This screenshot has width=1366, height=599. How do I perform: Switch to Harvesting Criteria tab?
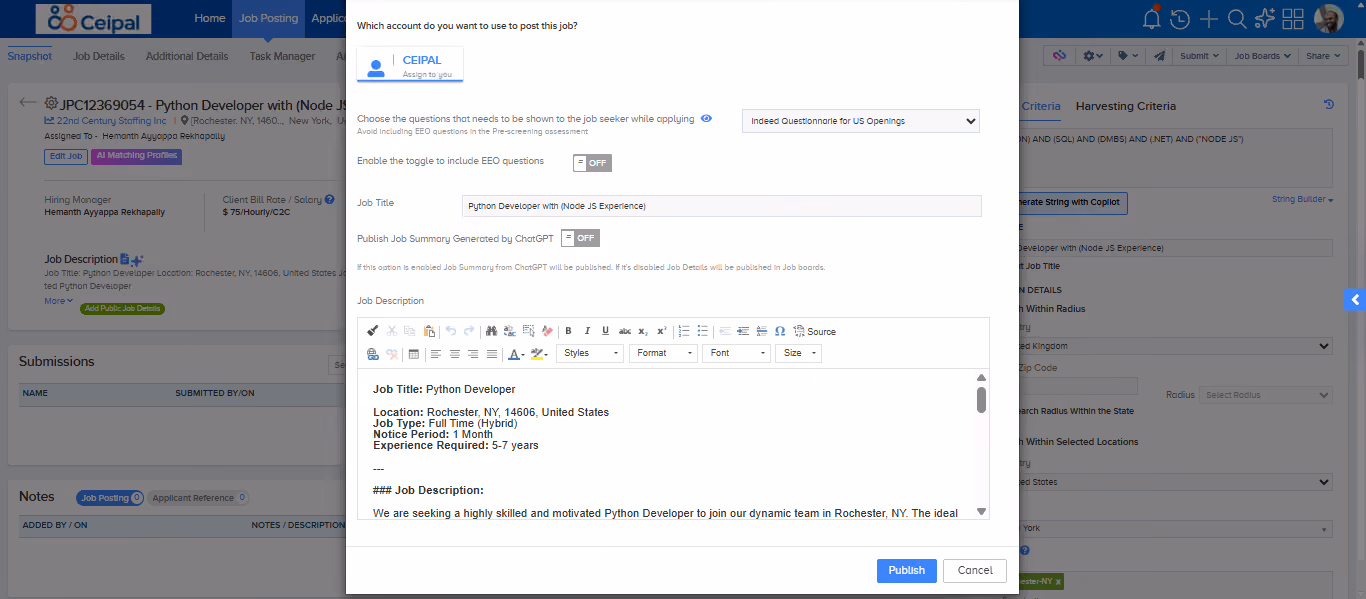pyautogui.click(x=1125, y=106)
